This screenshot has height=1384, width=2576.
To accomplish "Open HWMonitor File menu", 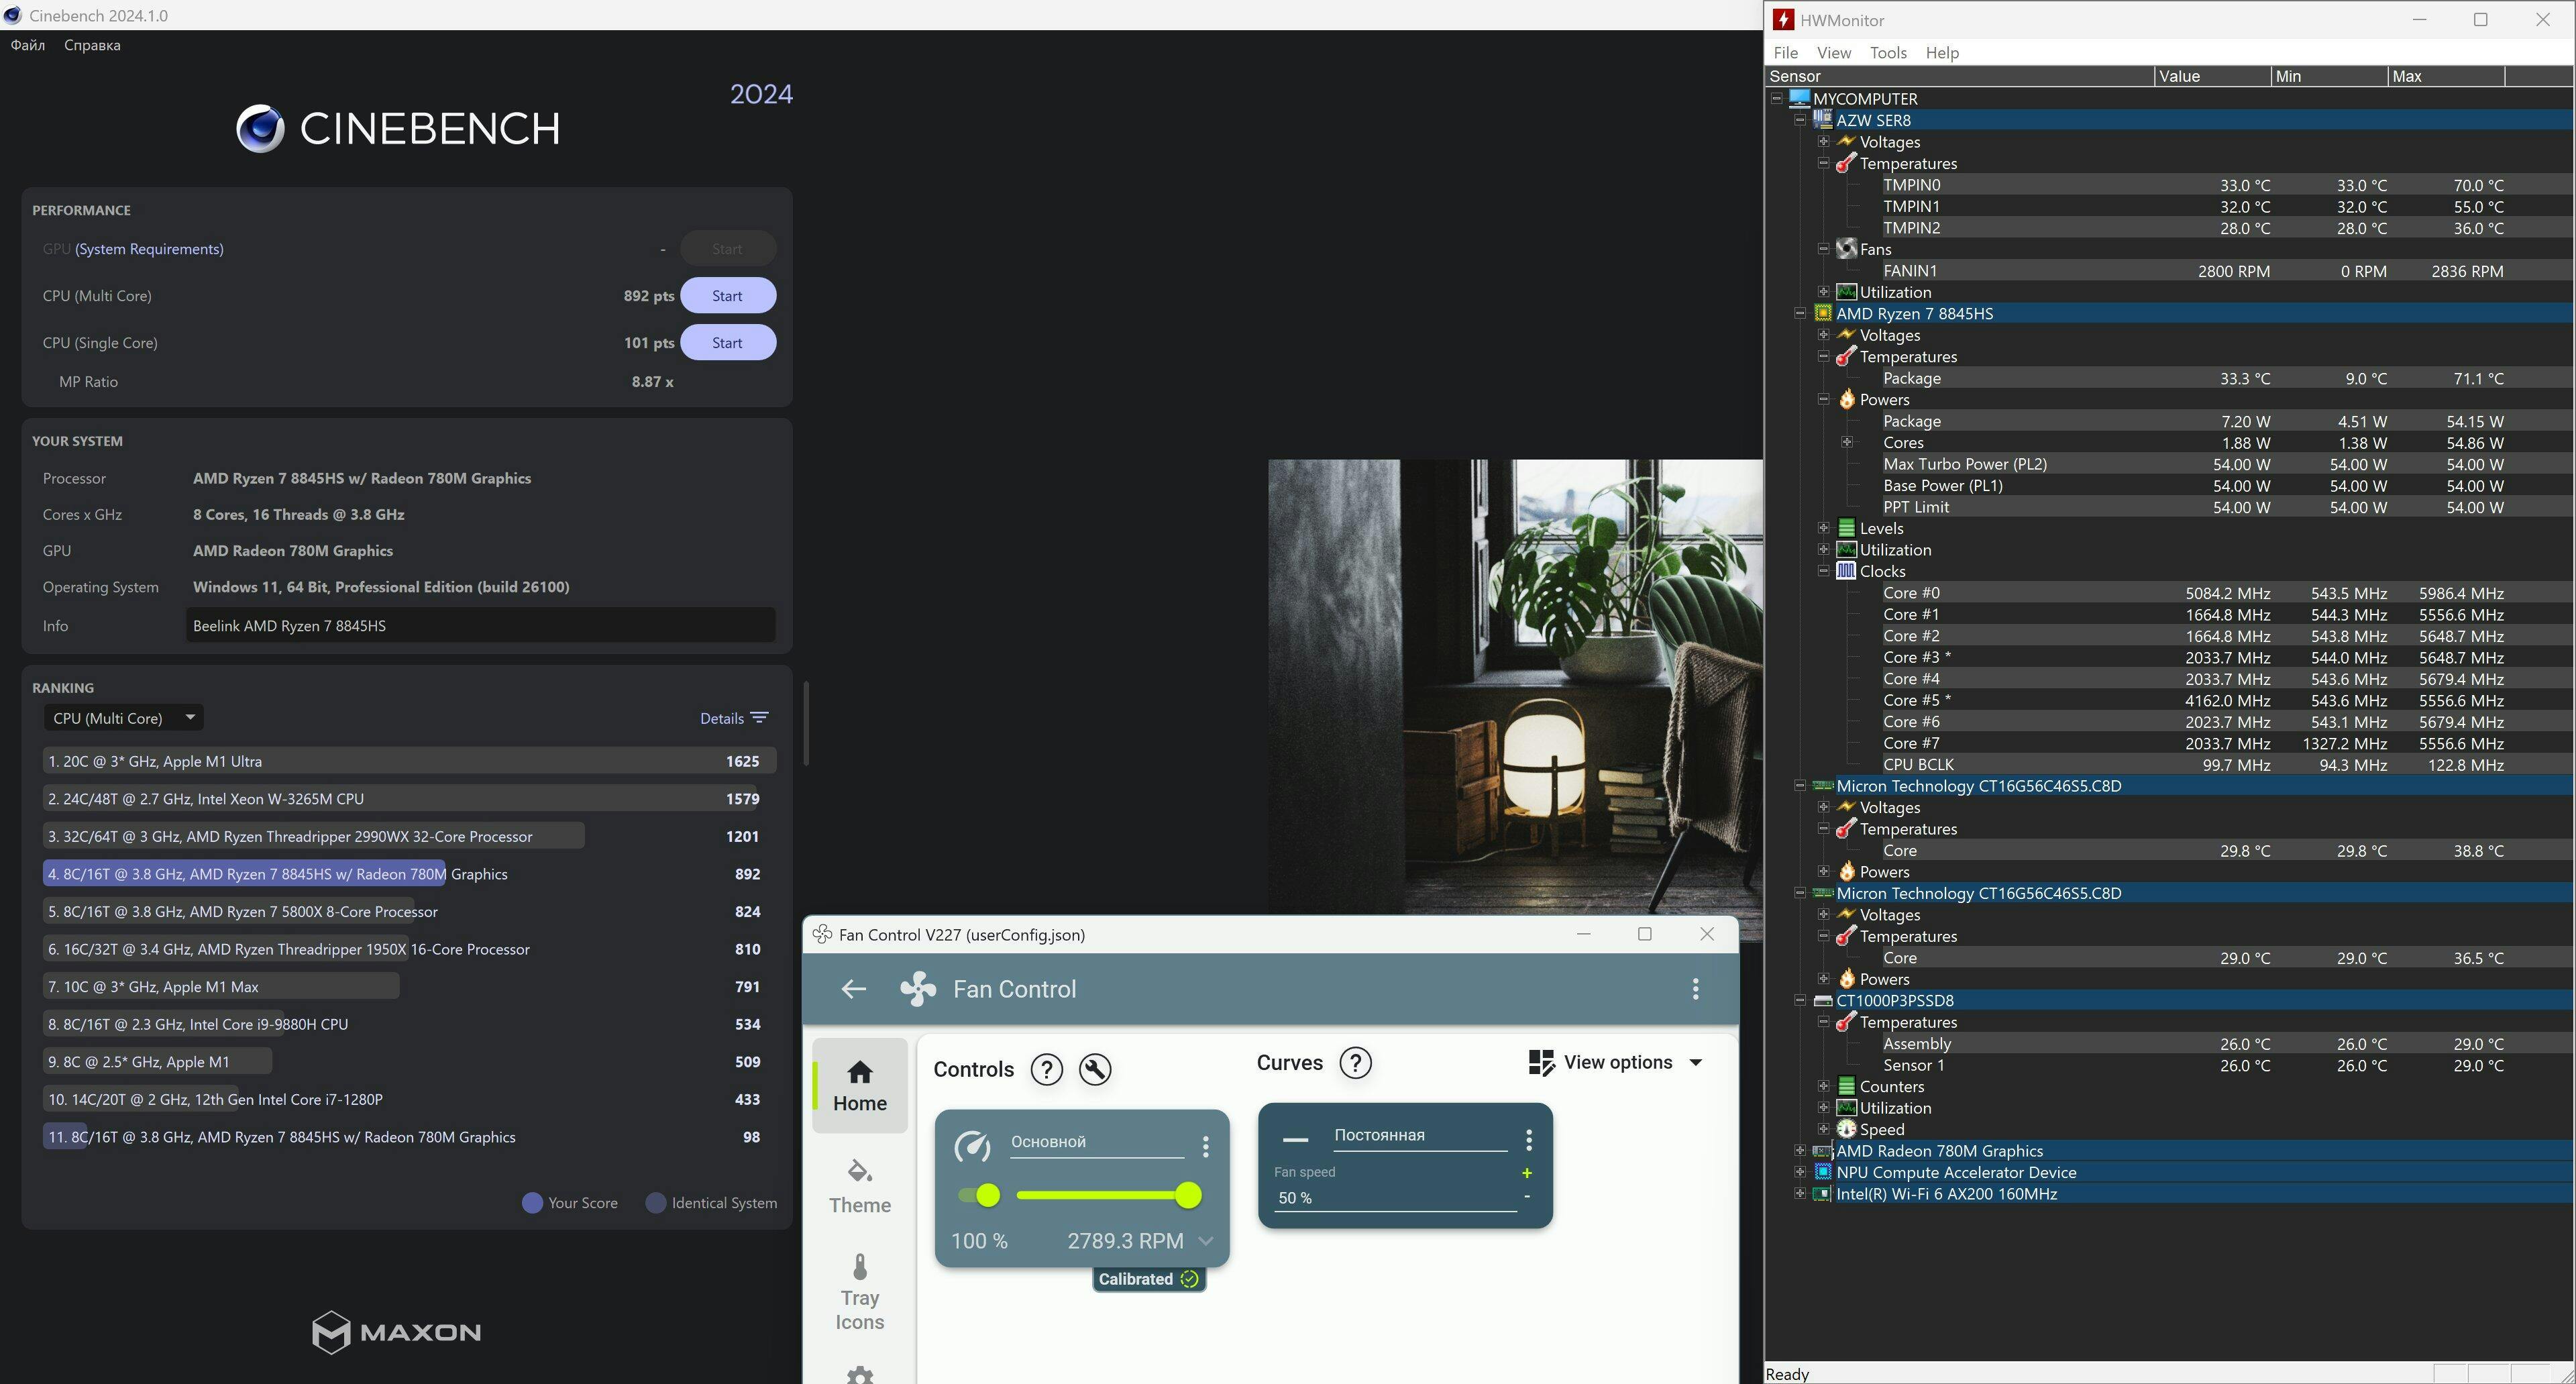I will click(x=1785, y=53).
